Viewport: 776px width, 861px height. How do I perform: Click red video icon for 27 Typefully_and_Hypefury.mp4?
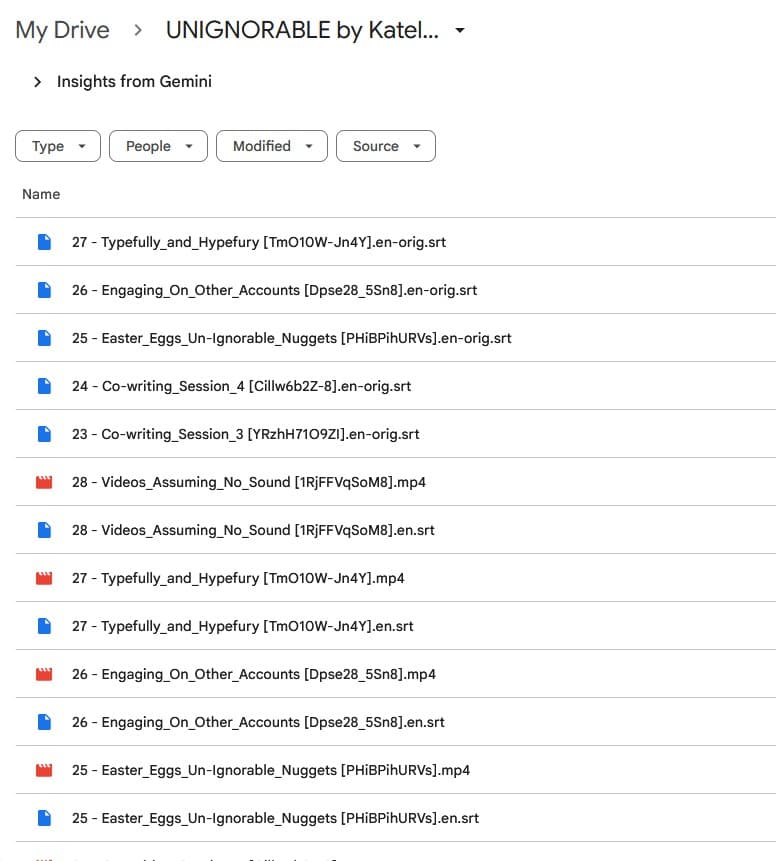pos(44,578)
